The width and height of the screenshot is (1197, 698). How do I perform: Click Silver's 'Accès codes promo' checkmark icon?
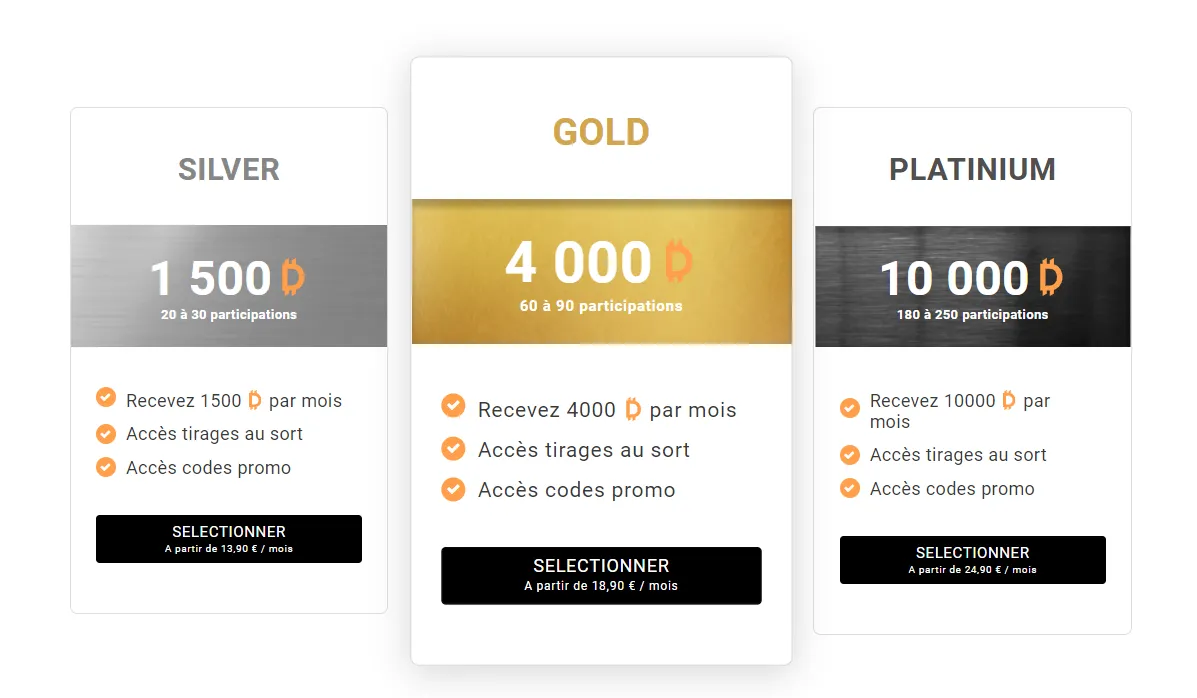click(x=106, y=467)
